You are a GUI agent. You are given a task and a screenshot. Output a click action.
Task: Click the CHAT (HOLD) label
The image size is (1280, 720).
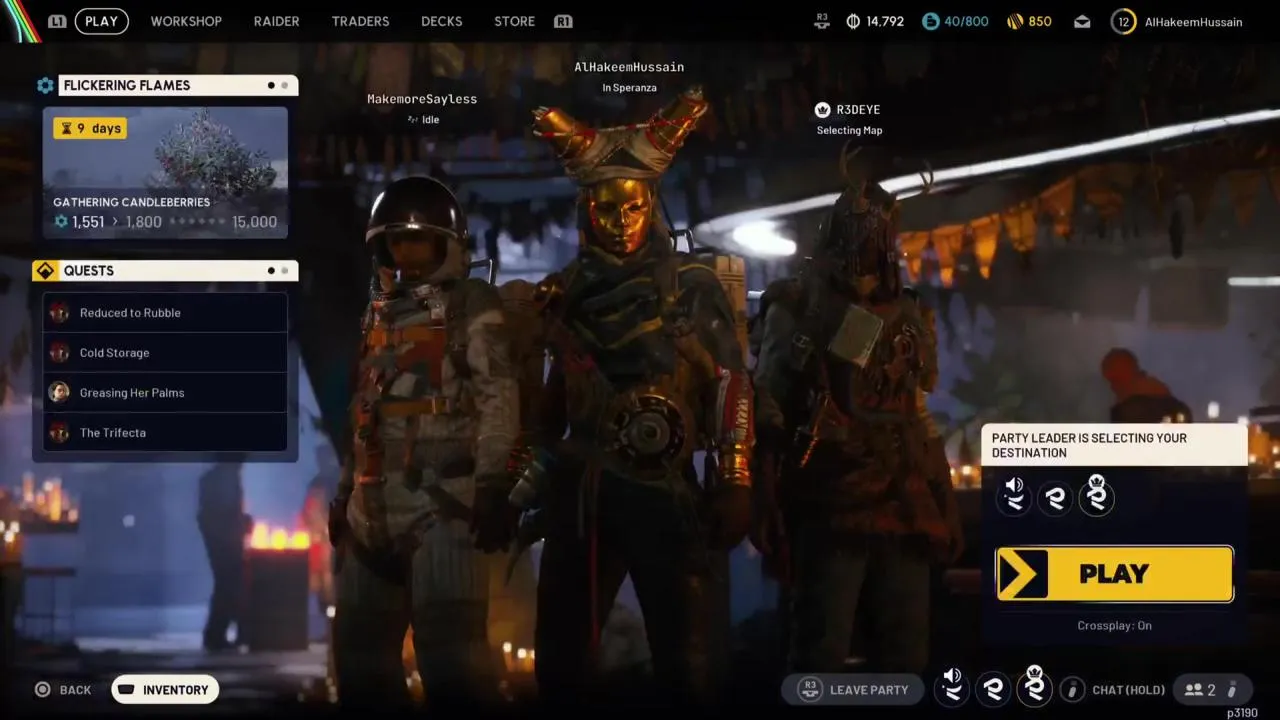pyautogui.click(x=1128, y=690)
